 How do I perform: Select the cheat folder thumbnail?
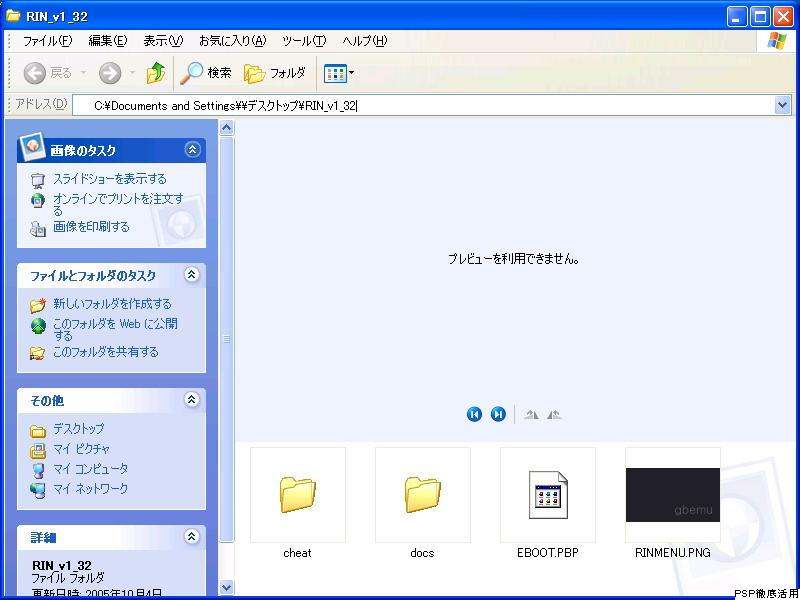click(x=298, y=495)
